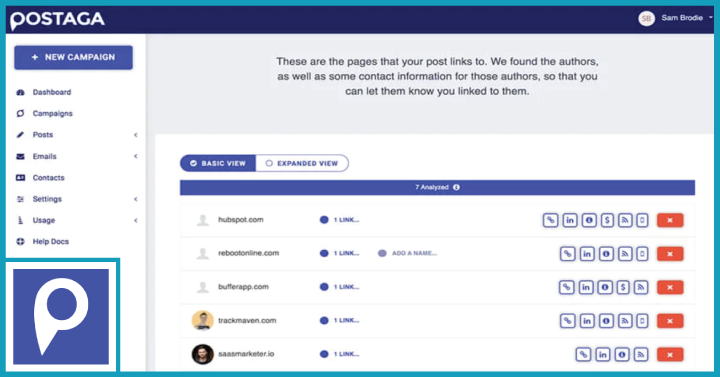The image size is (720, 377).
Task: Remove bufferapp.com row with red X
Action: [670, 287]
